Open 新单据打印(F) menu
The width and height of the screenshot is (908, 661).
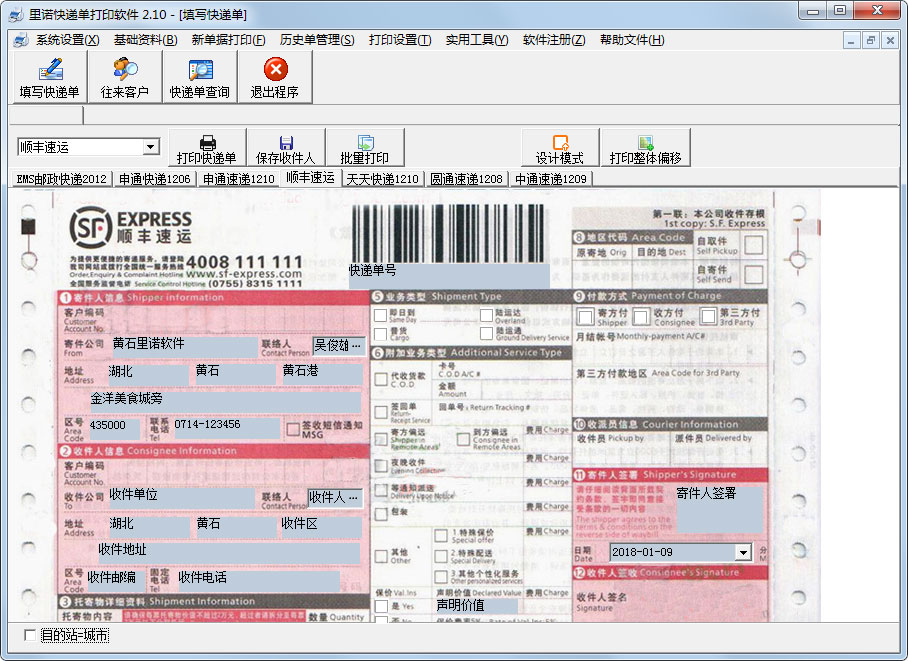228,40
